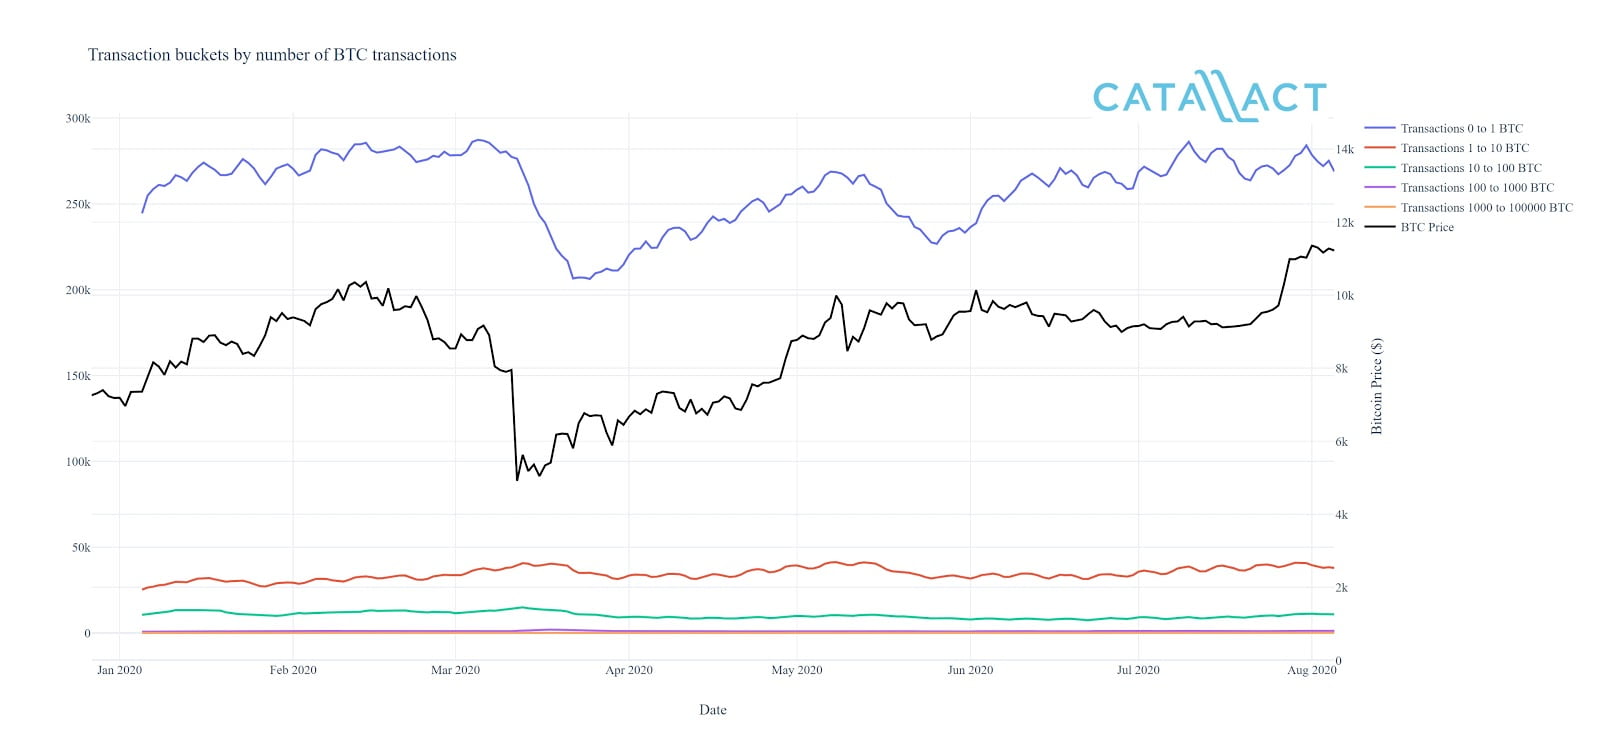Click the Date axis title
1600x752 pixels.
tap(713, 710)
